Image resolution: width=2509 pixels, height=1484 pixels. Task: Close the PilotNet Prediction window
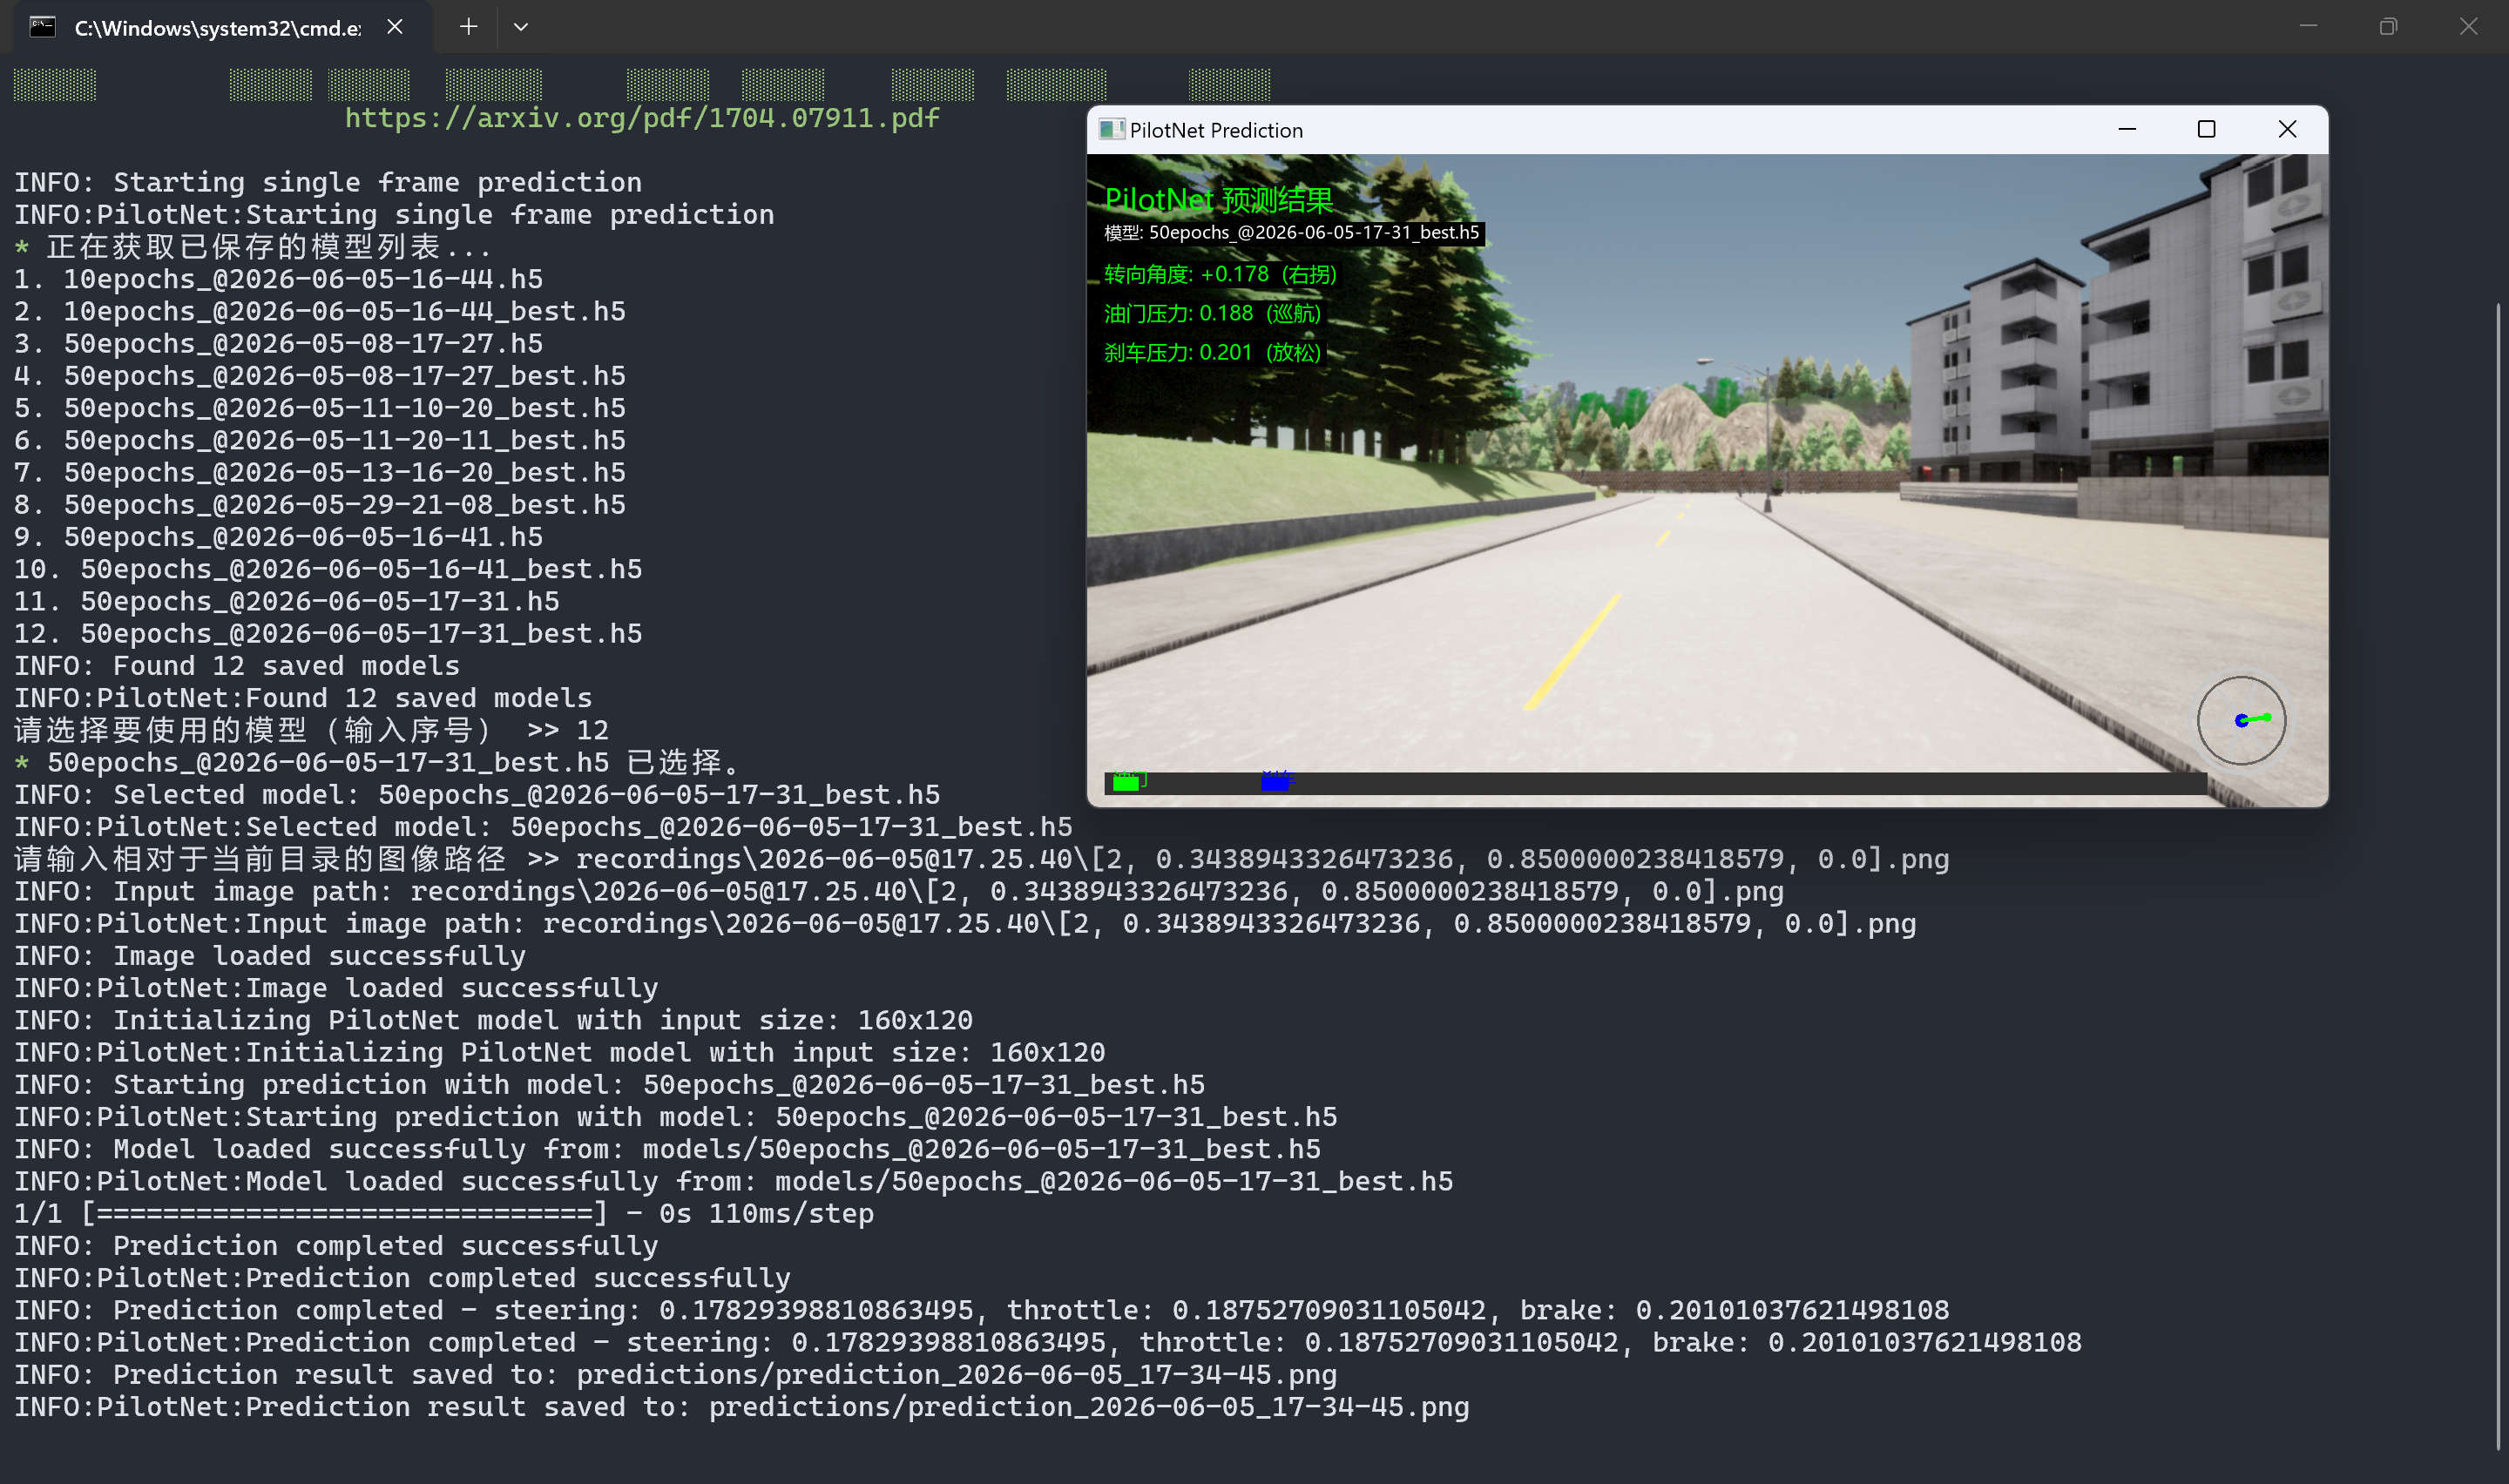click(2287, 129)
